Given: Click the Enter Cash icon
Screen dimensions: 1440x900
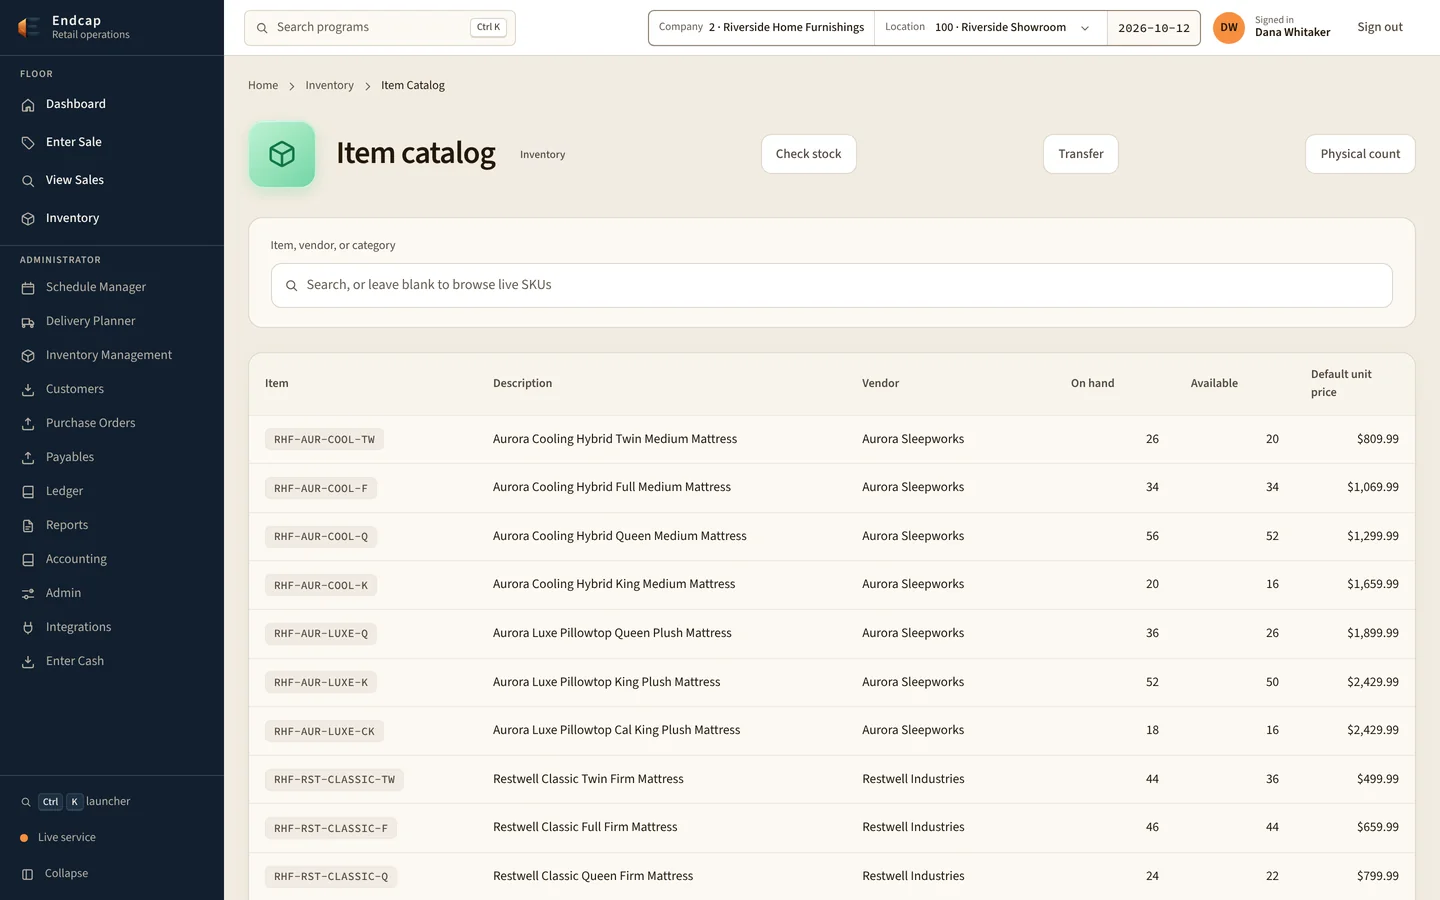Looking at the screenshot, I should coord(28,662).
